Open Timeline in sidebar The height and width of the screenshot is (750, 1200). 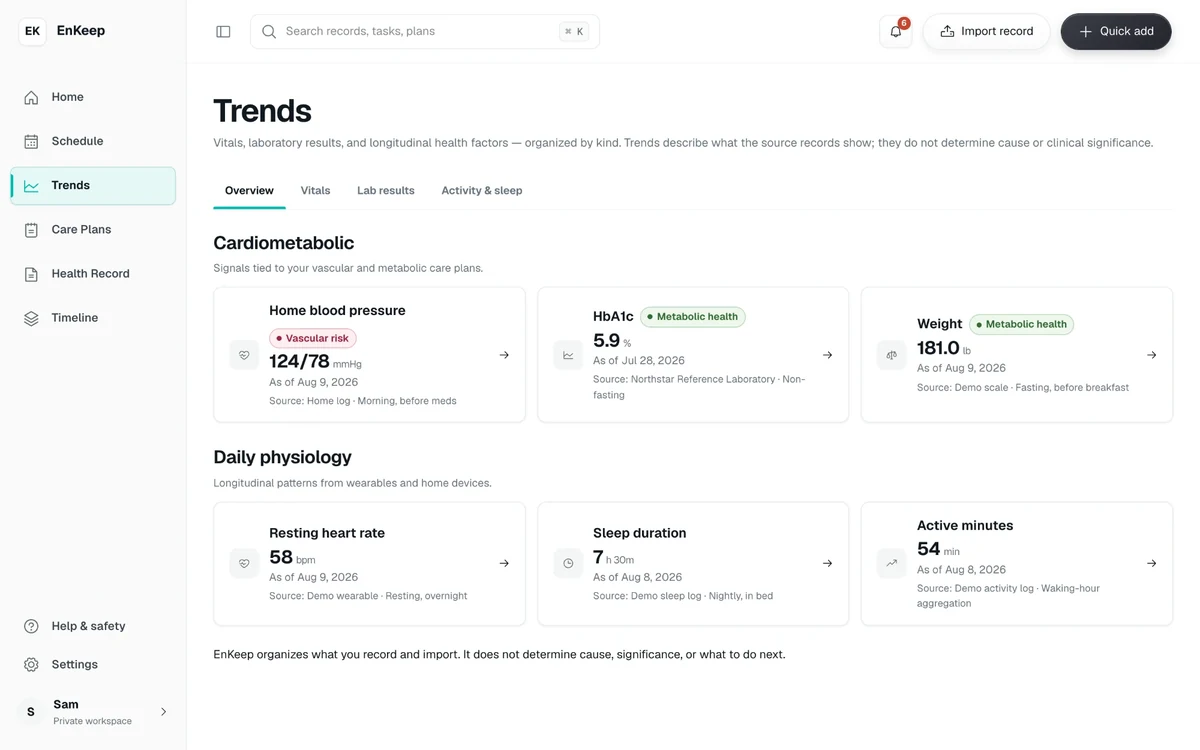click(x=93, y=318)
